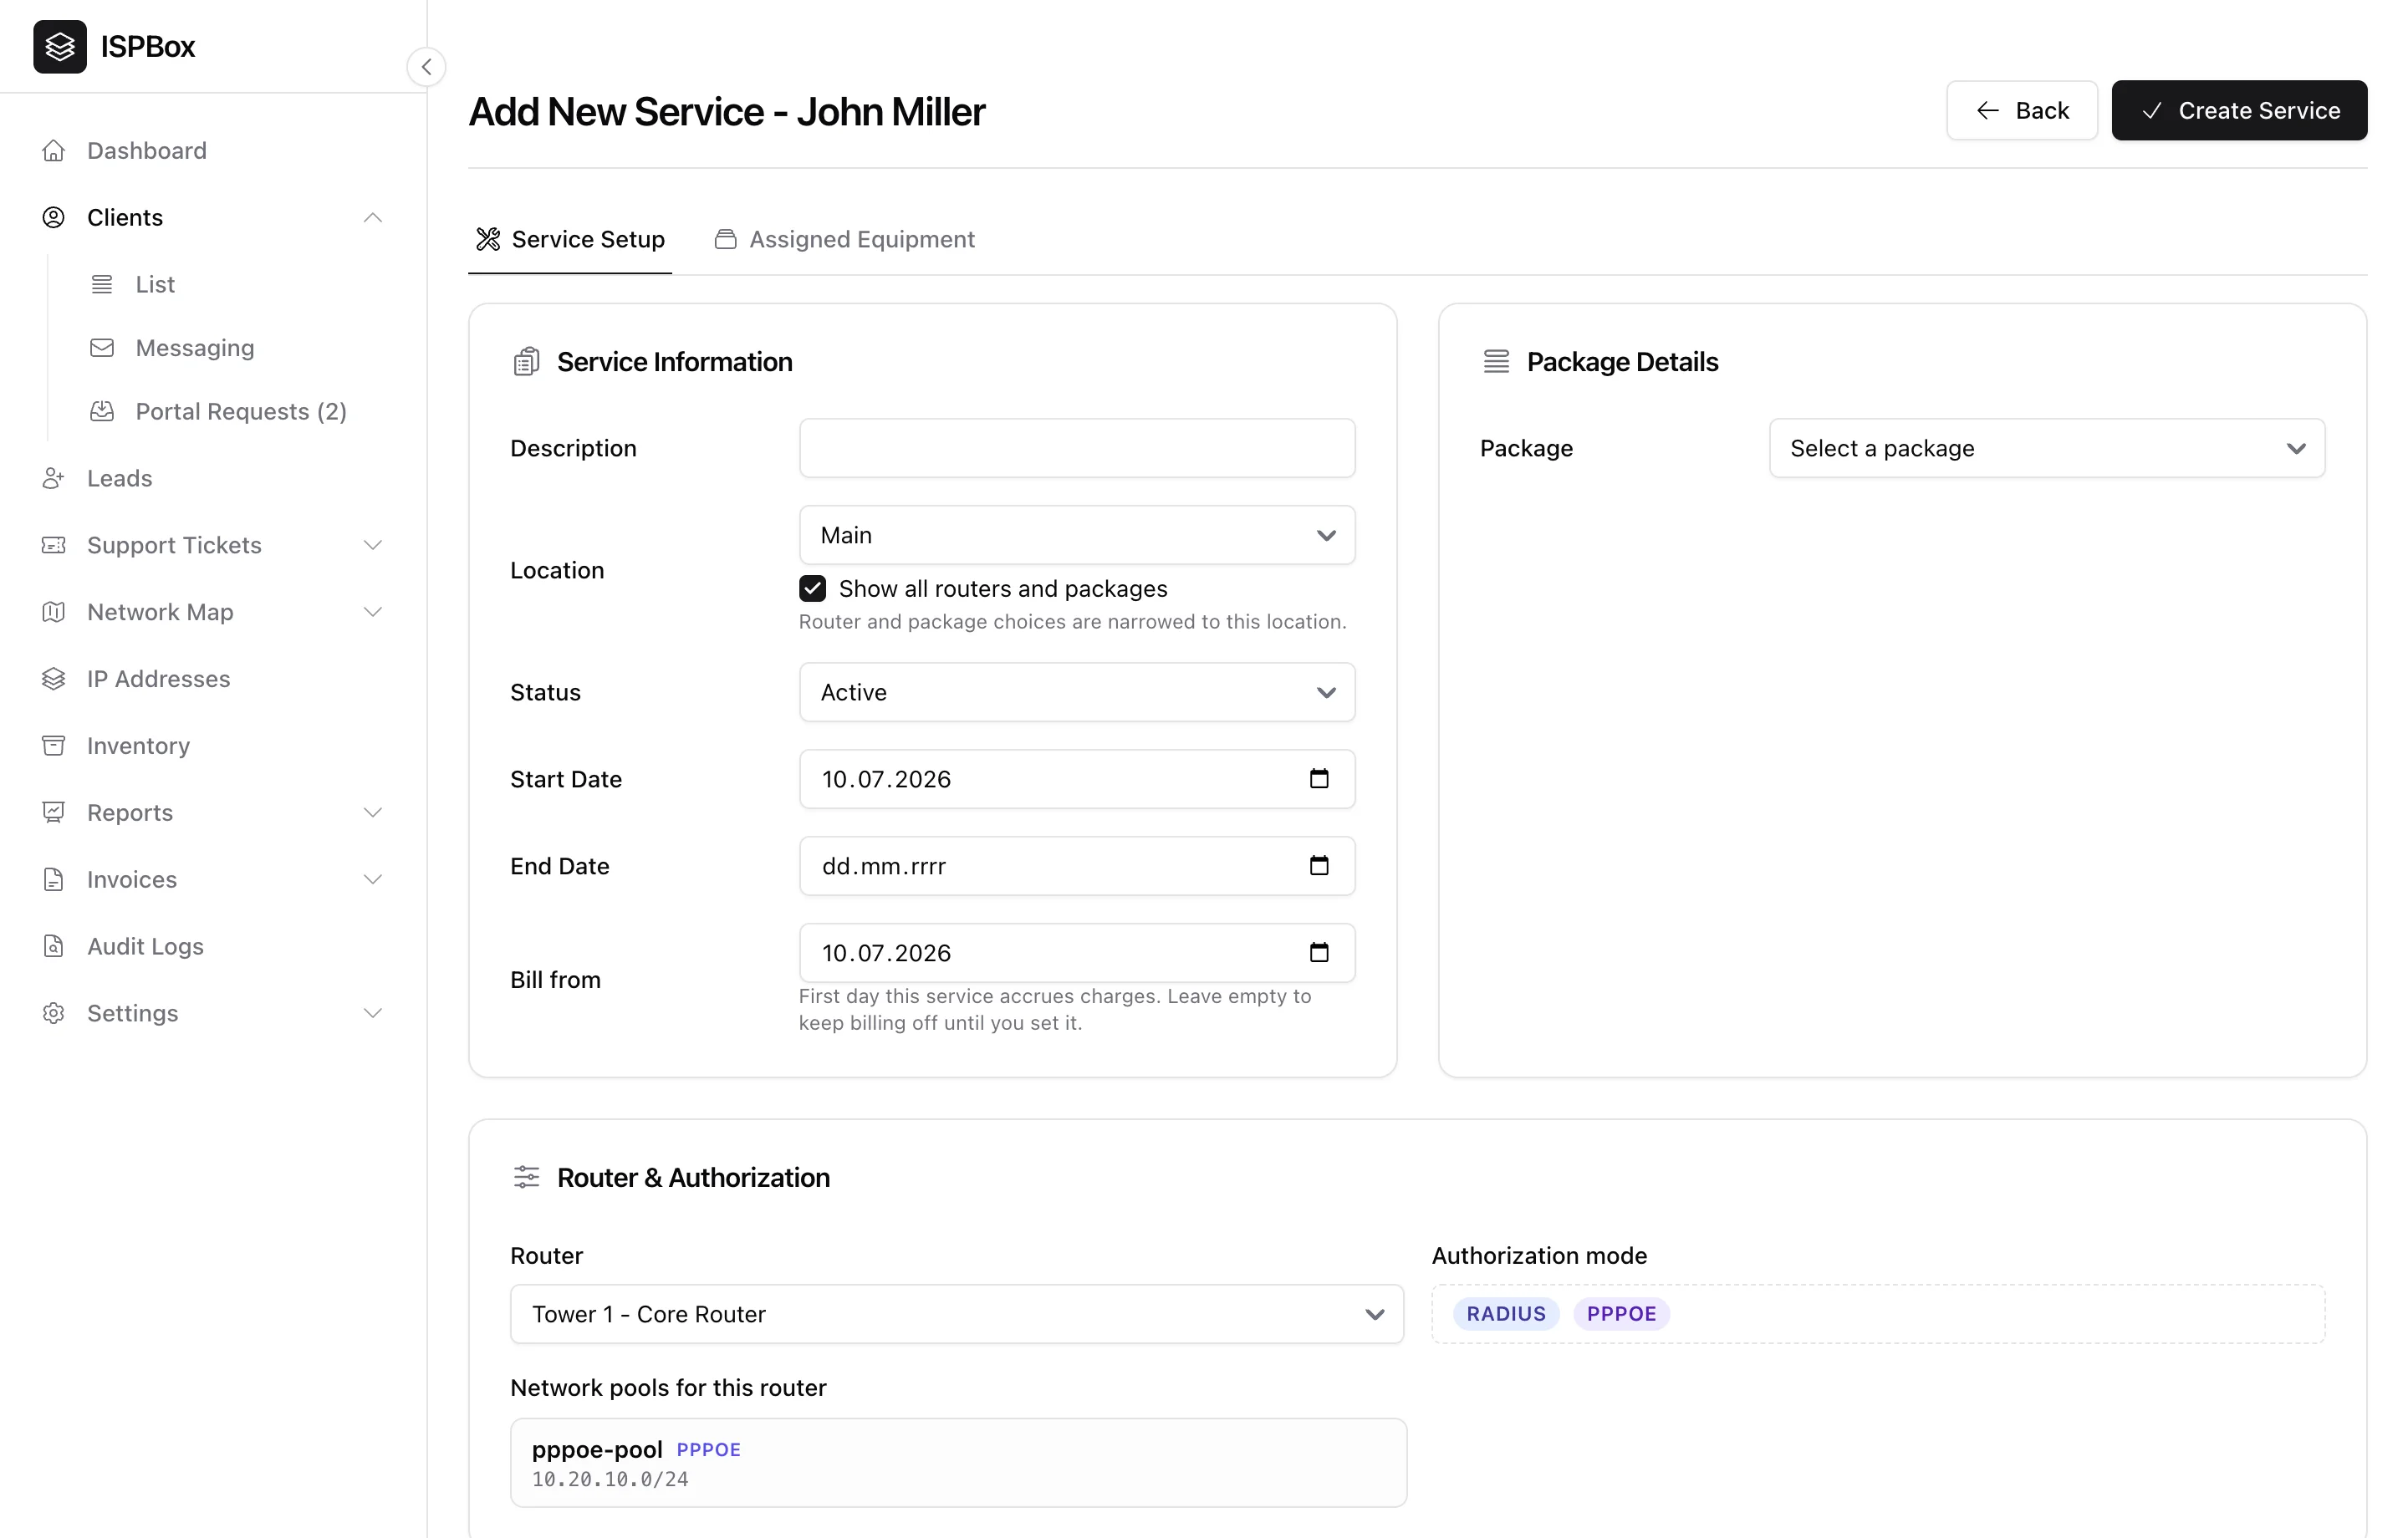Open the Location dropdown showing Main
The image size is (2408, 1538).
(x=1077, y=535)
